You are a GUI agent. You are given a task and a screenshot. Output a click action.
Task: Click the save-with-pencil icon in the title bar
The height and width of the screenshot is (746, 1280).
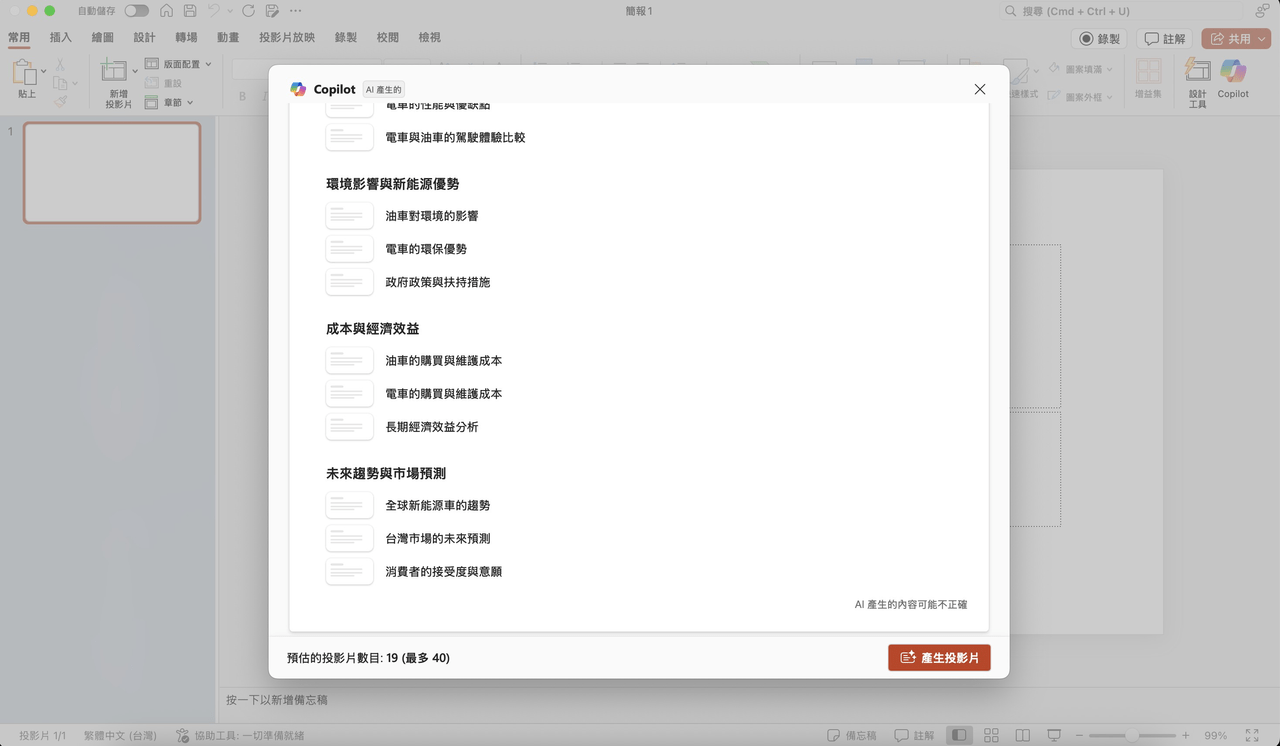[272, 11]
